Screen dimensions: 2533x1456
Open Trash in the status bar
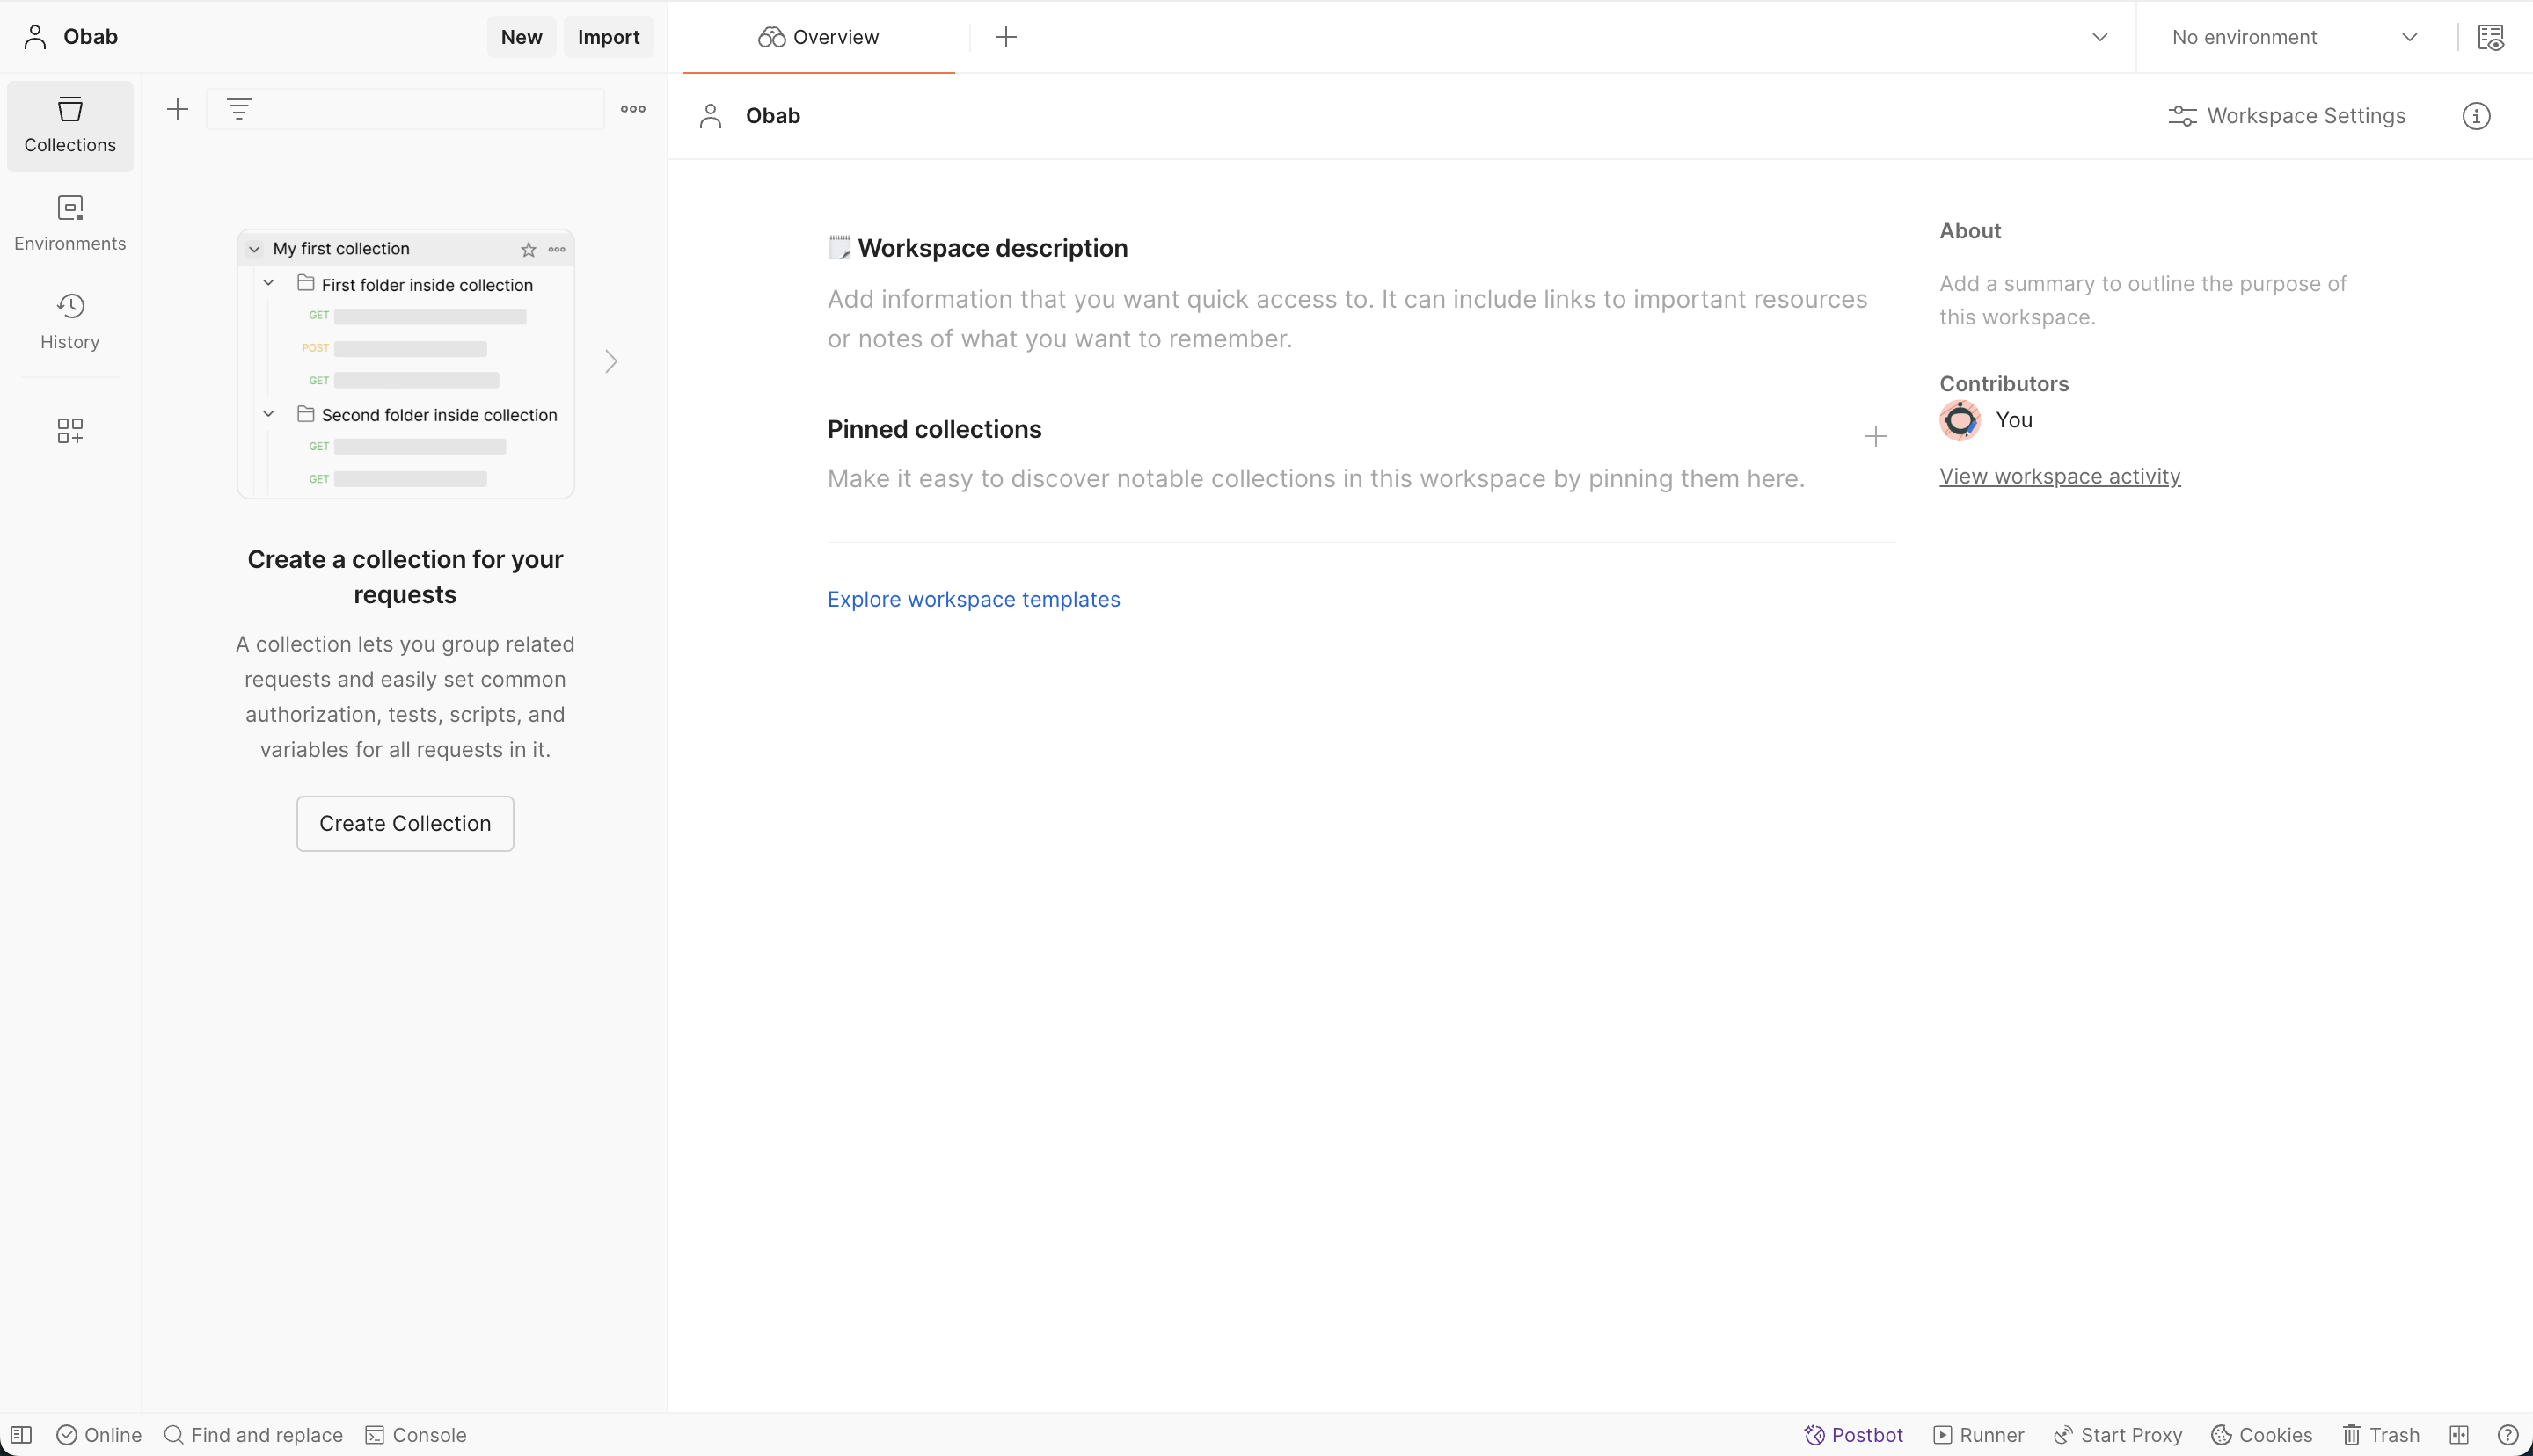pos(2381,1435)
